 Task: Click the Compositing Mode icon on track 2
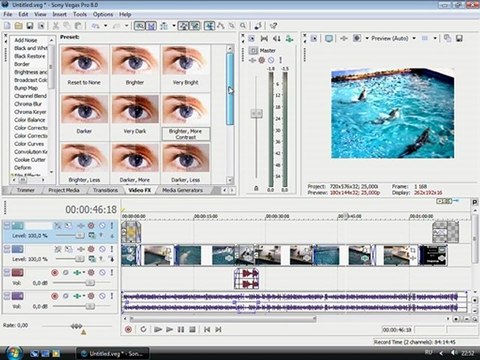click(92, 259)
